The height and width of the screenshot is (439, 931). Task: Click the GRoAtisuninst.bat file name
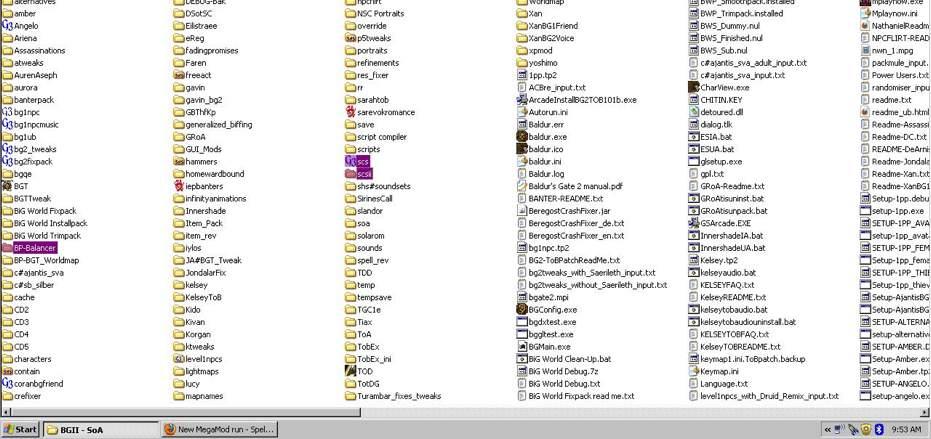point(732,198)
